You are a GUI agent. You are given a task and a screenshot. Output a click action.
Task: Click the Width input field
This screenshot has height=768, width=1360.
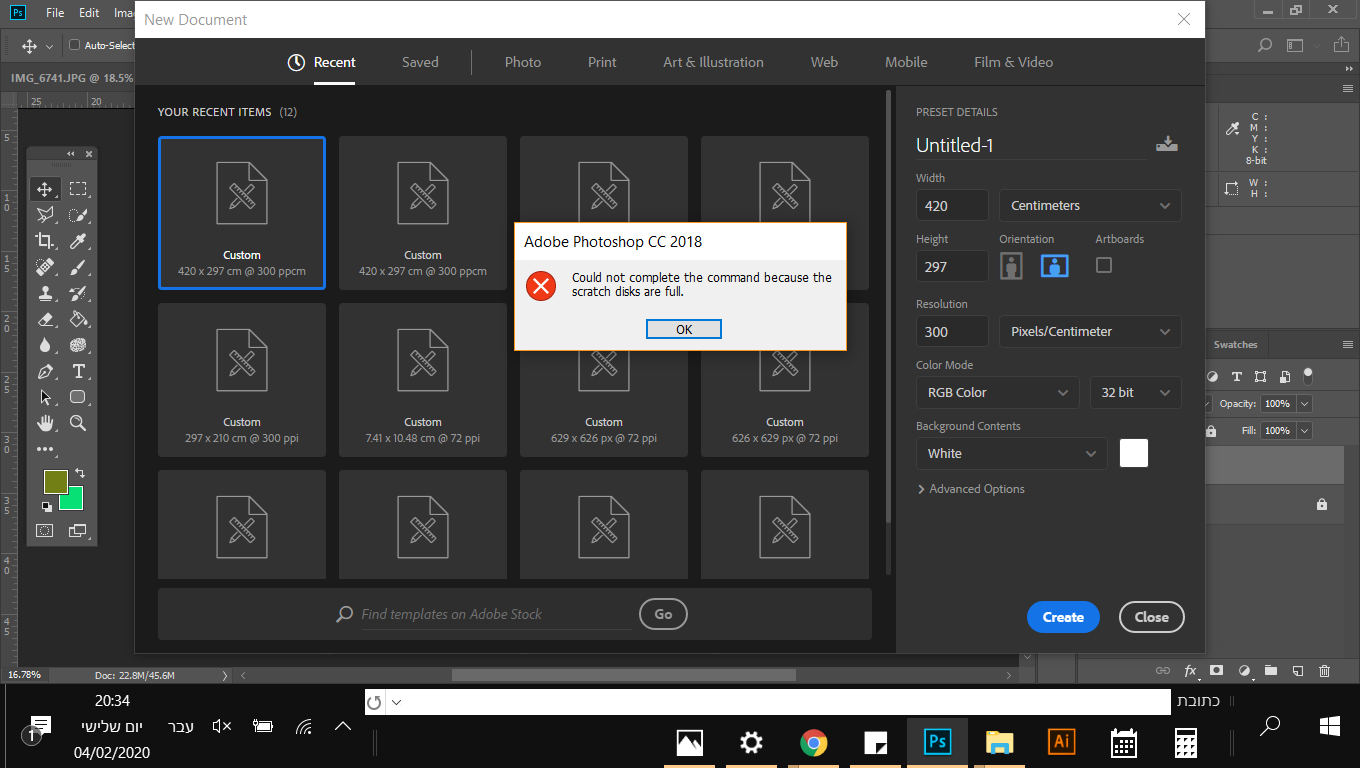click(952, 206)
